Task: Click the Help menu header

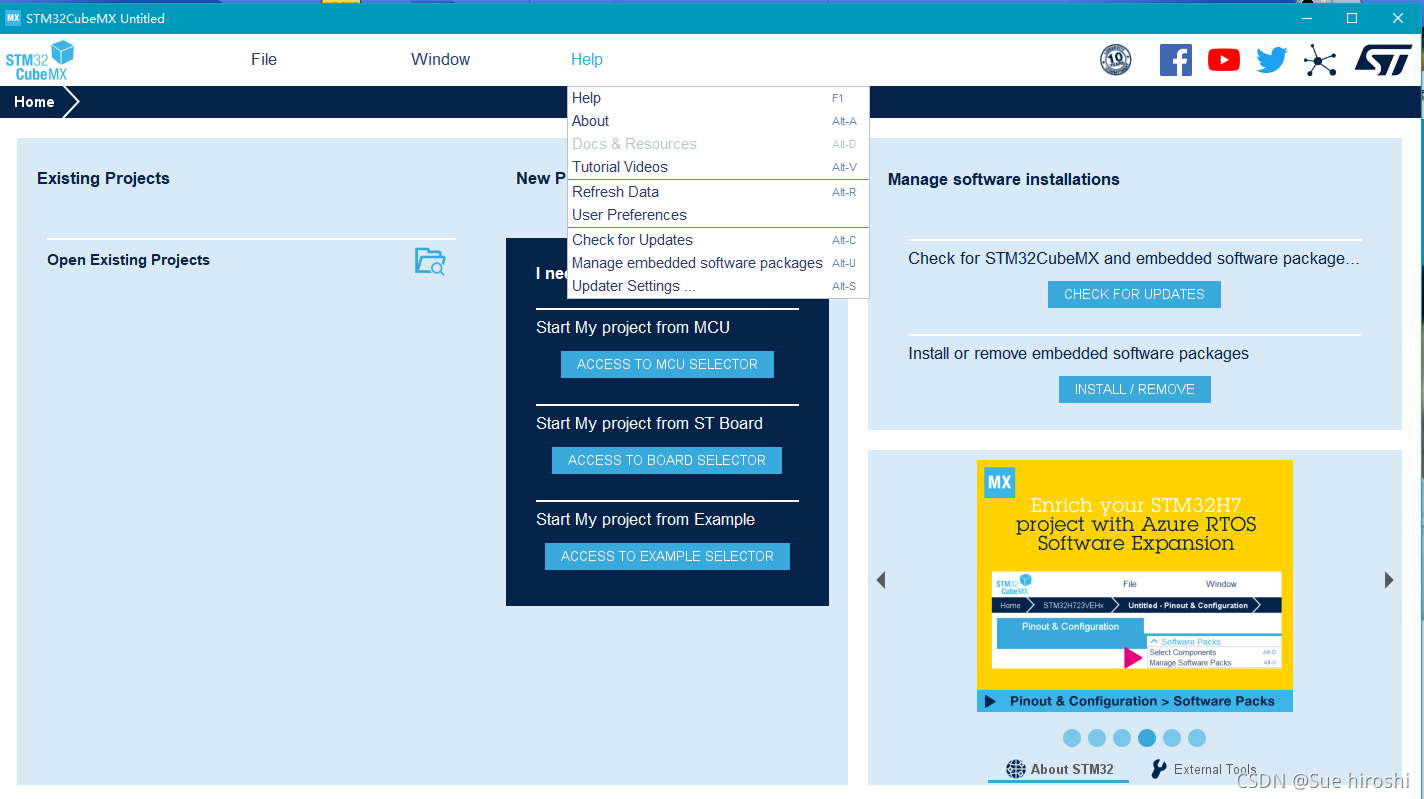Action: [587, 59]
